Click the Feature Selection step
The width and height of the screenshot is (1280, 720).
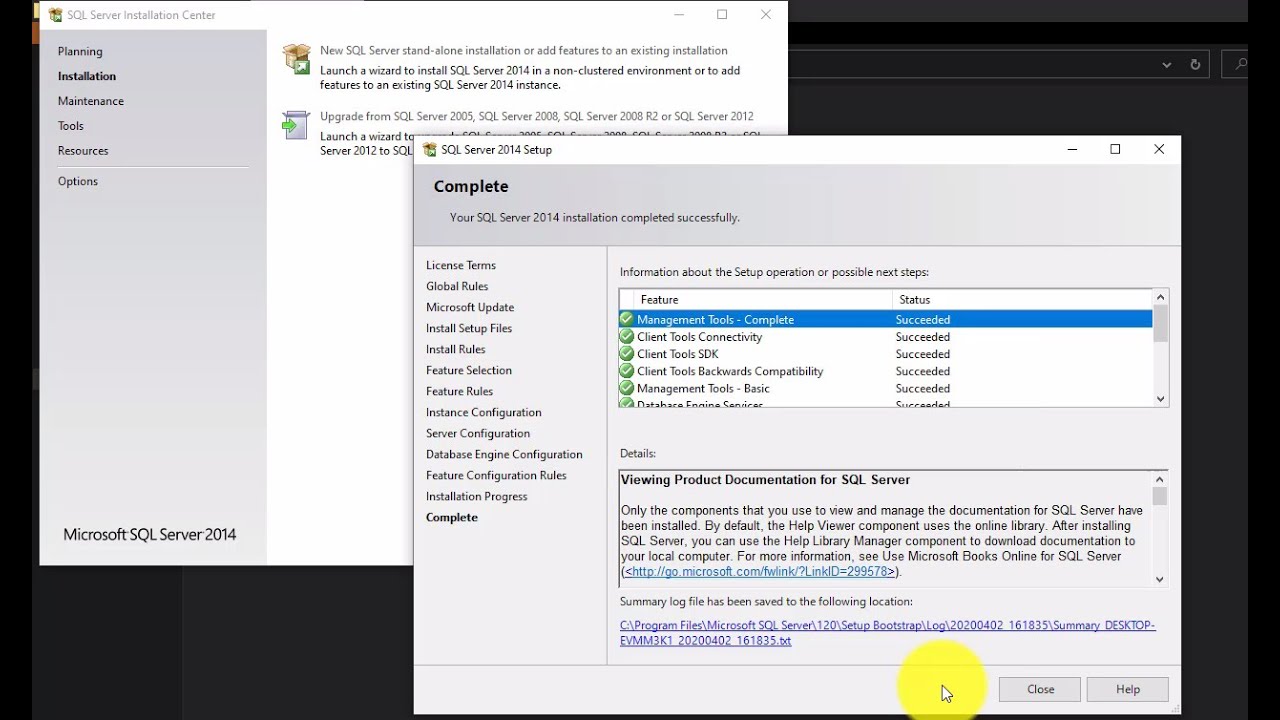click(x=469, y=370)
